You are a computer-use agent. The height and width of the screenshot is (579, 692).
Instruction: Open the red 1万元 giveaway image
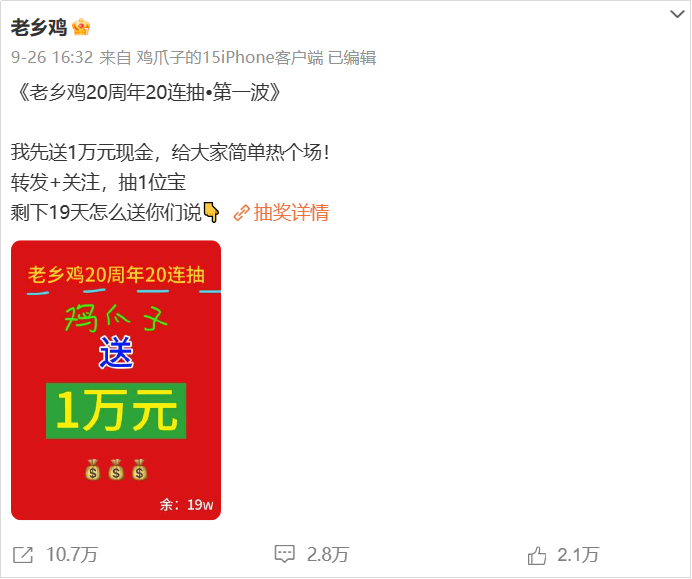[116, 380]
